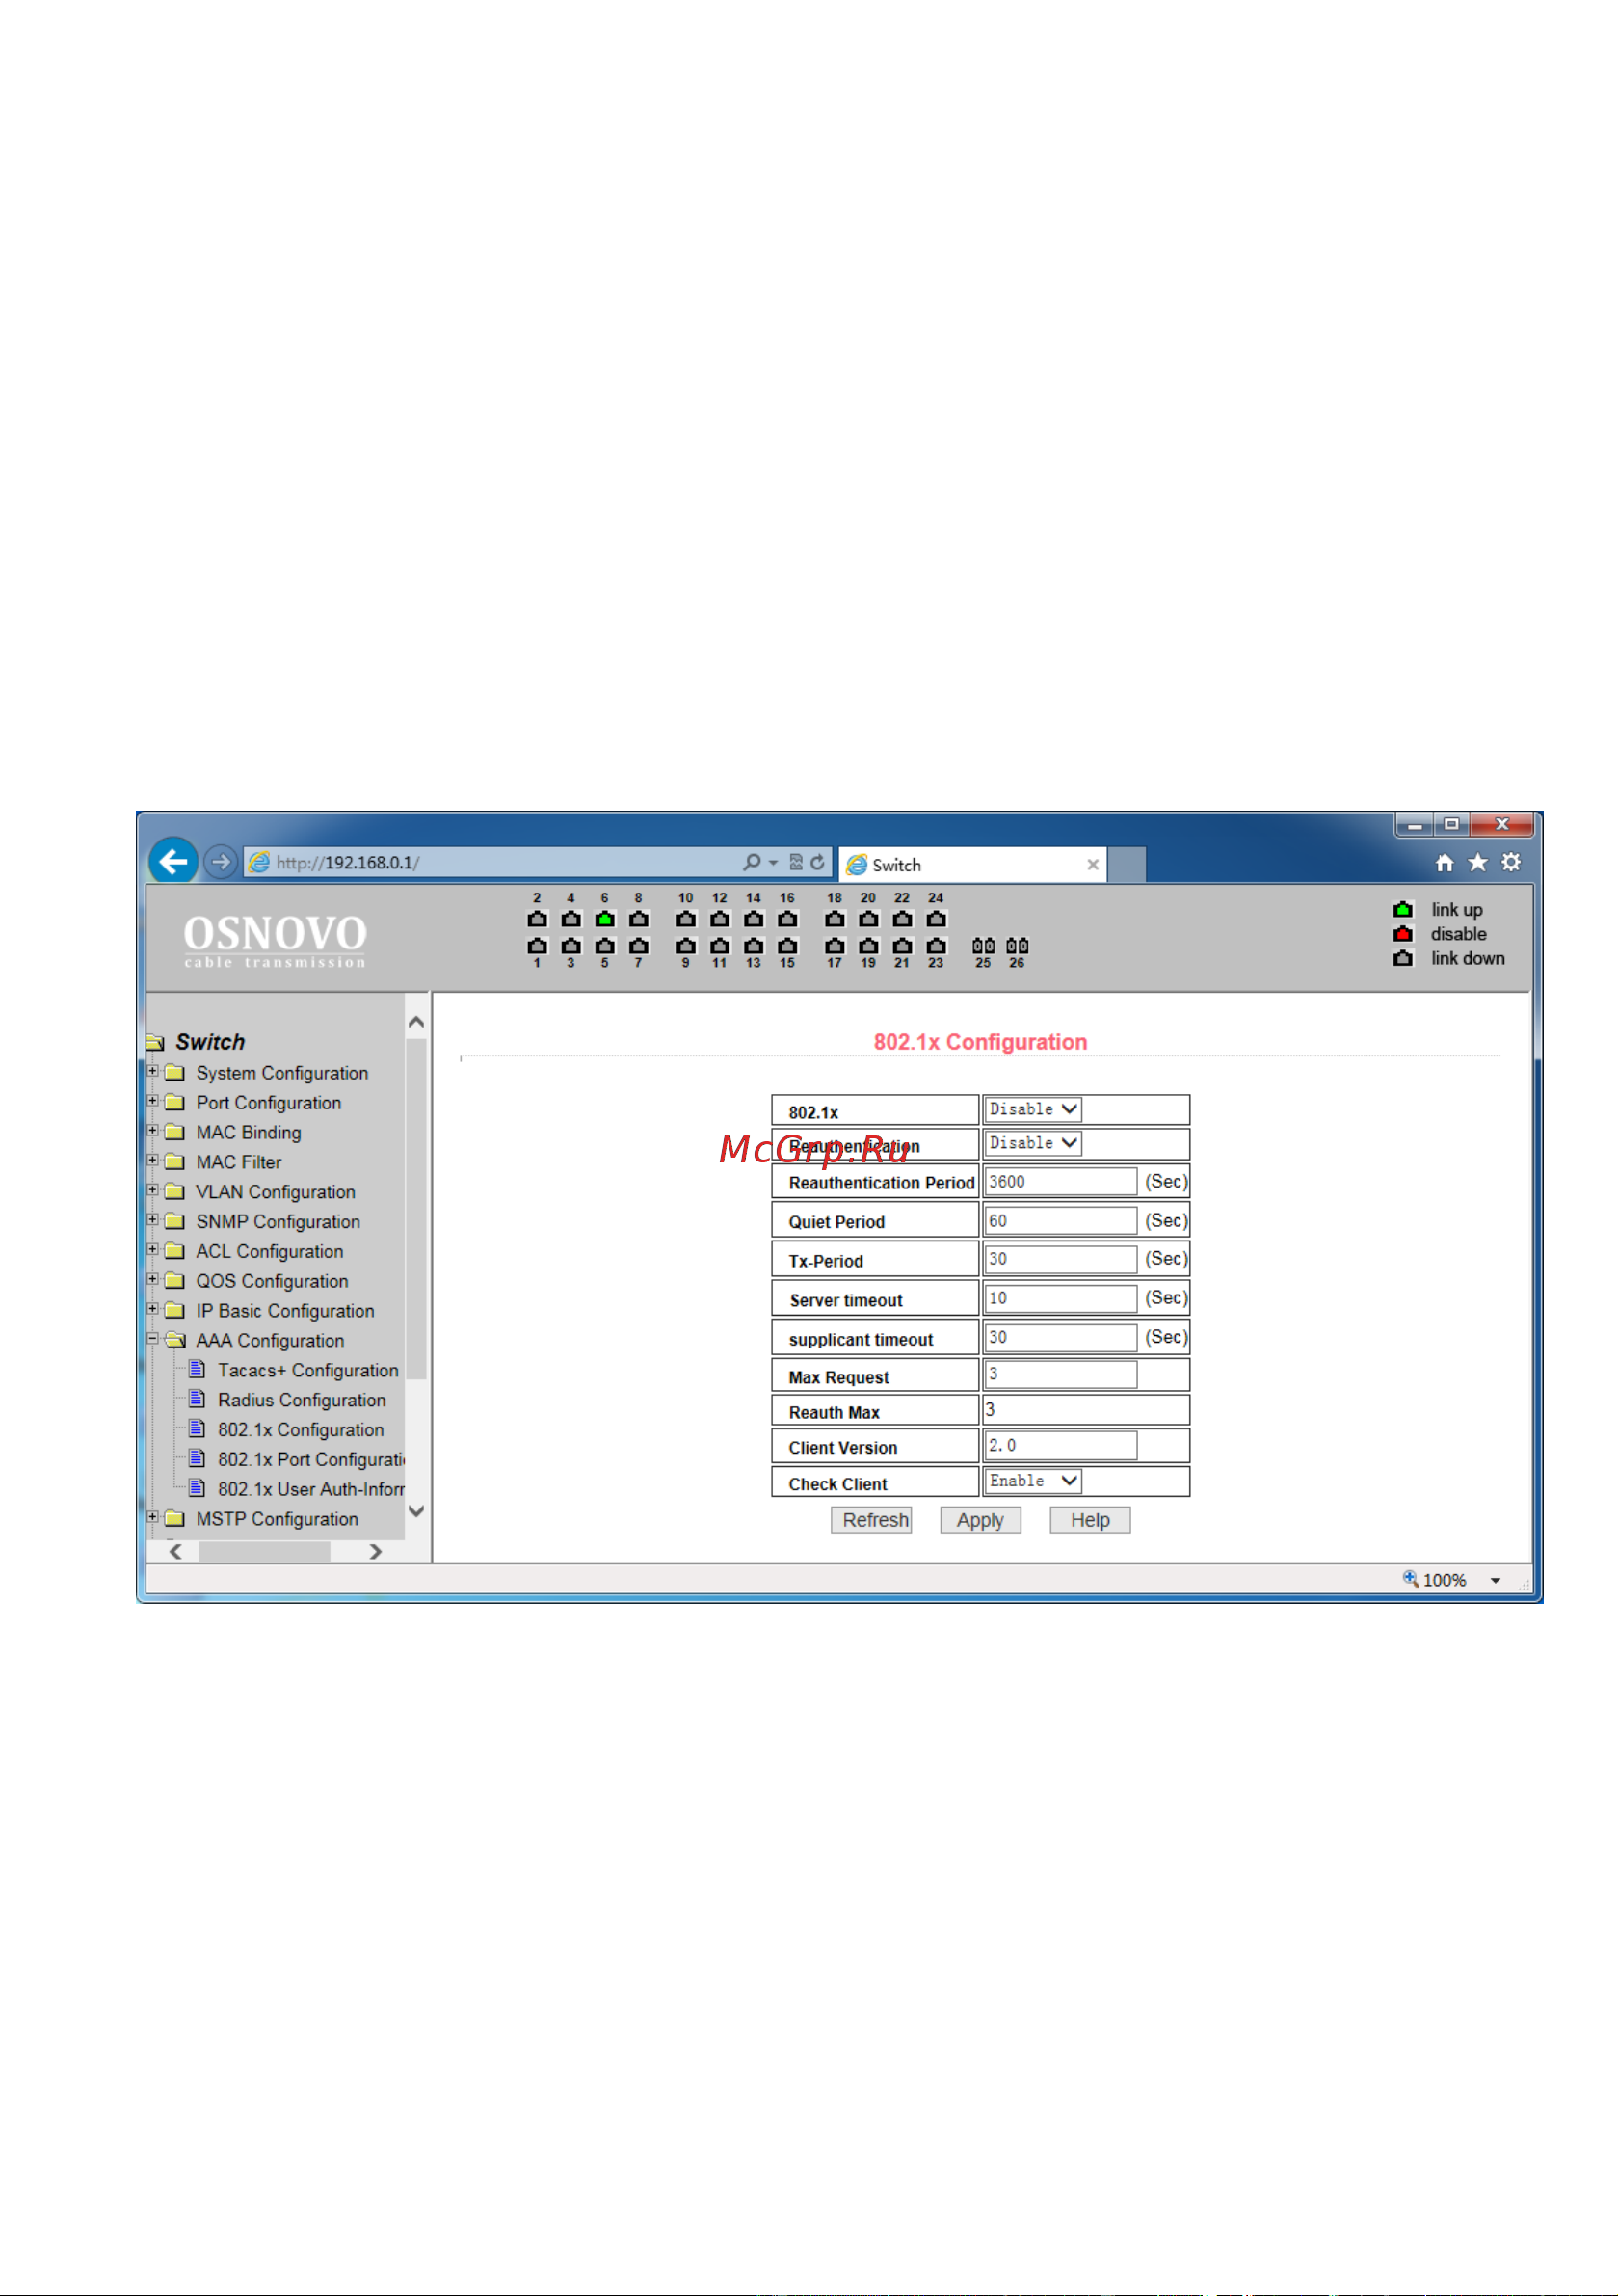Image resolution: width=1618 pixels, height=2296 pixels.
Task: Click the port 17 icon
Action: coord(835,945)
